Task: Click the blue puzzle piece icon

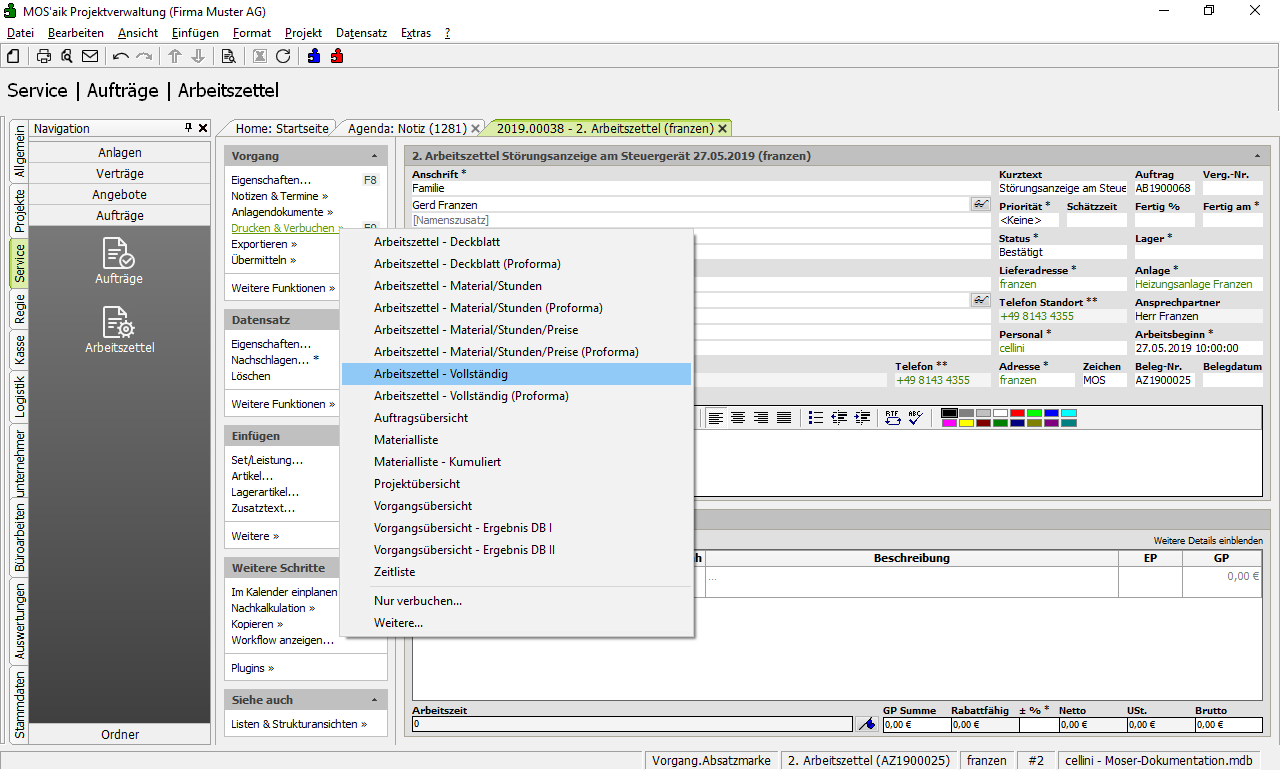Action: pyautogui.click(x=314, y=56)
